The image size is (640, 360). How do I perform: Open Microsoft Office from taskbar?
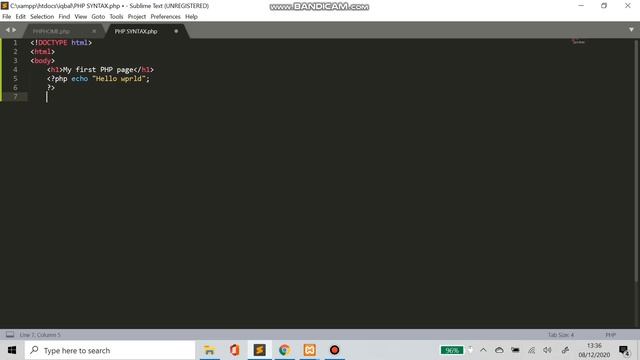(235, 350)
